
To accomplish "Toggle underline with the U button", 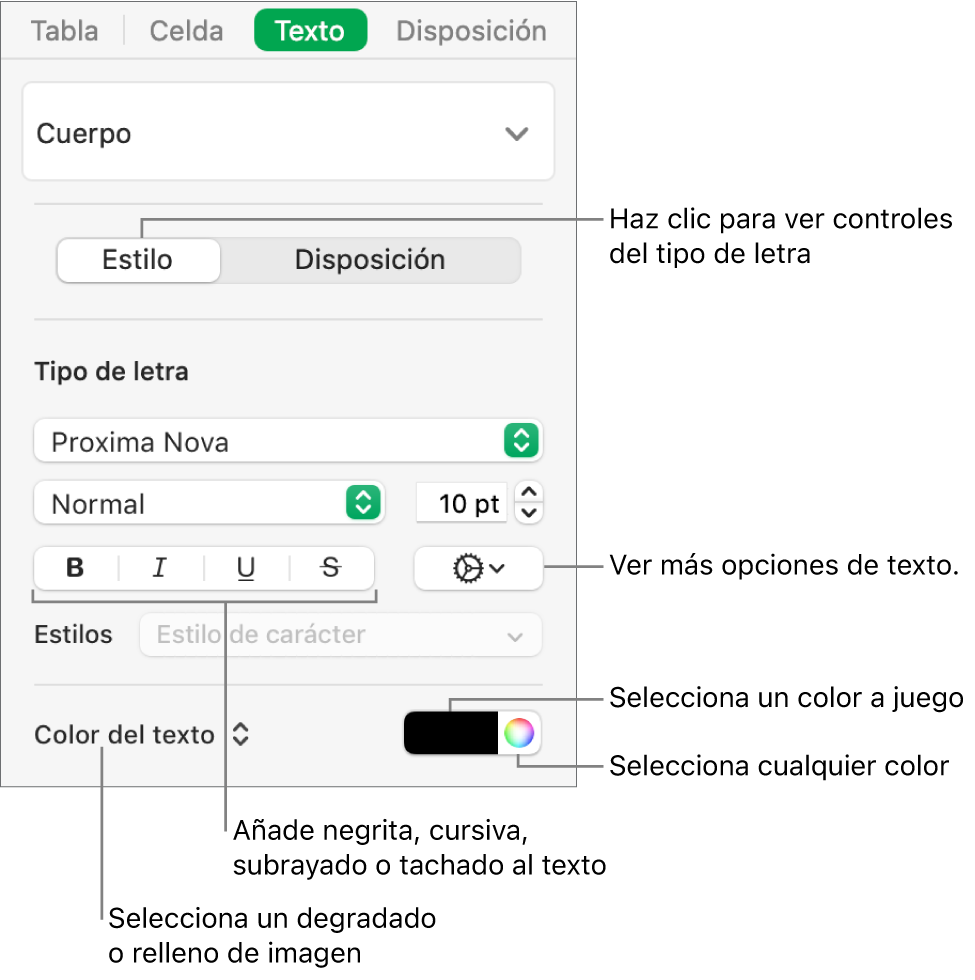I will (x=246, y=568).
